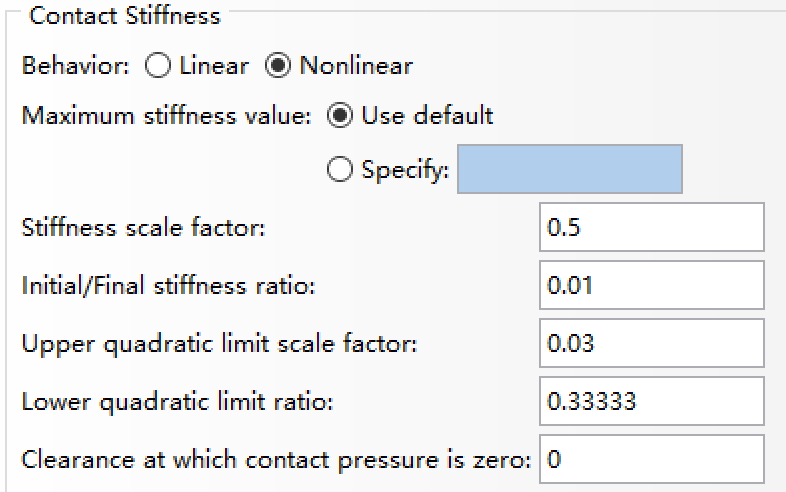Click the Initial/Final stiffness ratio label
The image size is (786, 492).
pyautogui.click(x=168, y=286)
